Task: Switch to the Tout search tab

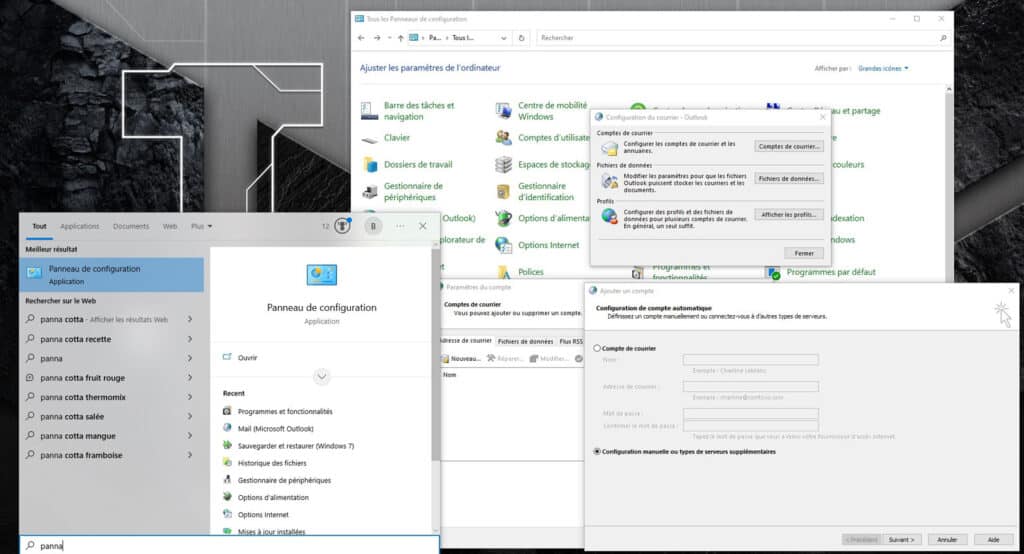Action: tap(39, 226)
